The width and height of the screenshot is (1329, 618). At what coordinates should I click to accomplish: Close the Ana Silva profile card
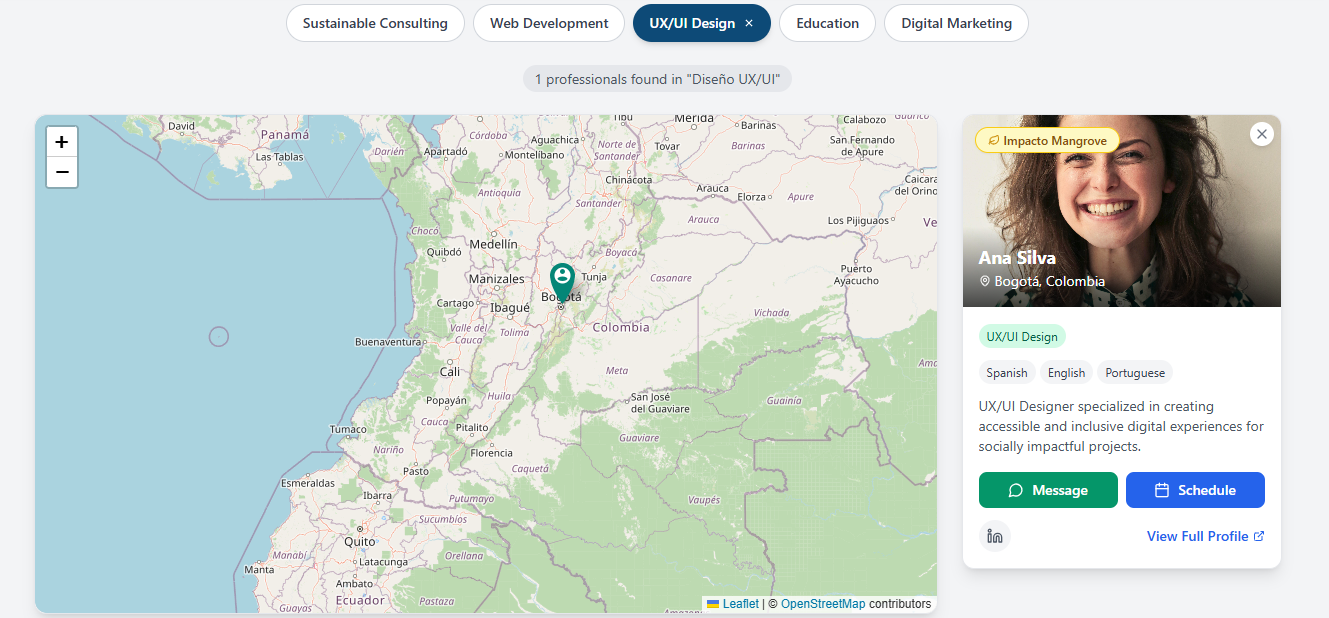point(1262,134)
